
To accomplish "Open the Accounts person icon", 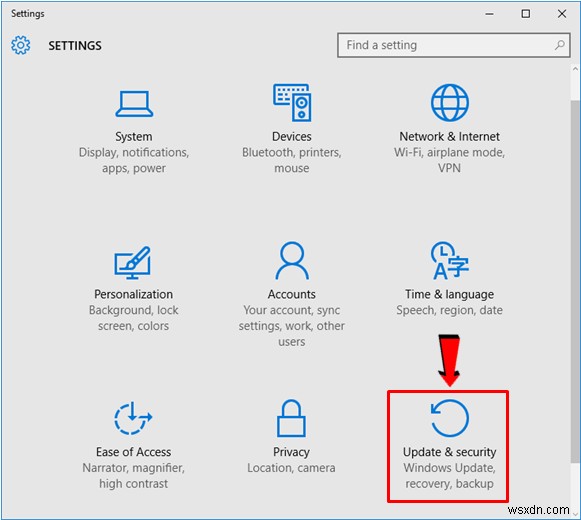I will pyautogui.click(x=292, y=261).
